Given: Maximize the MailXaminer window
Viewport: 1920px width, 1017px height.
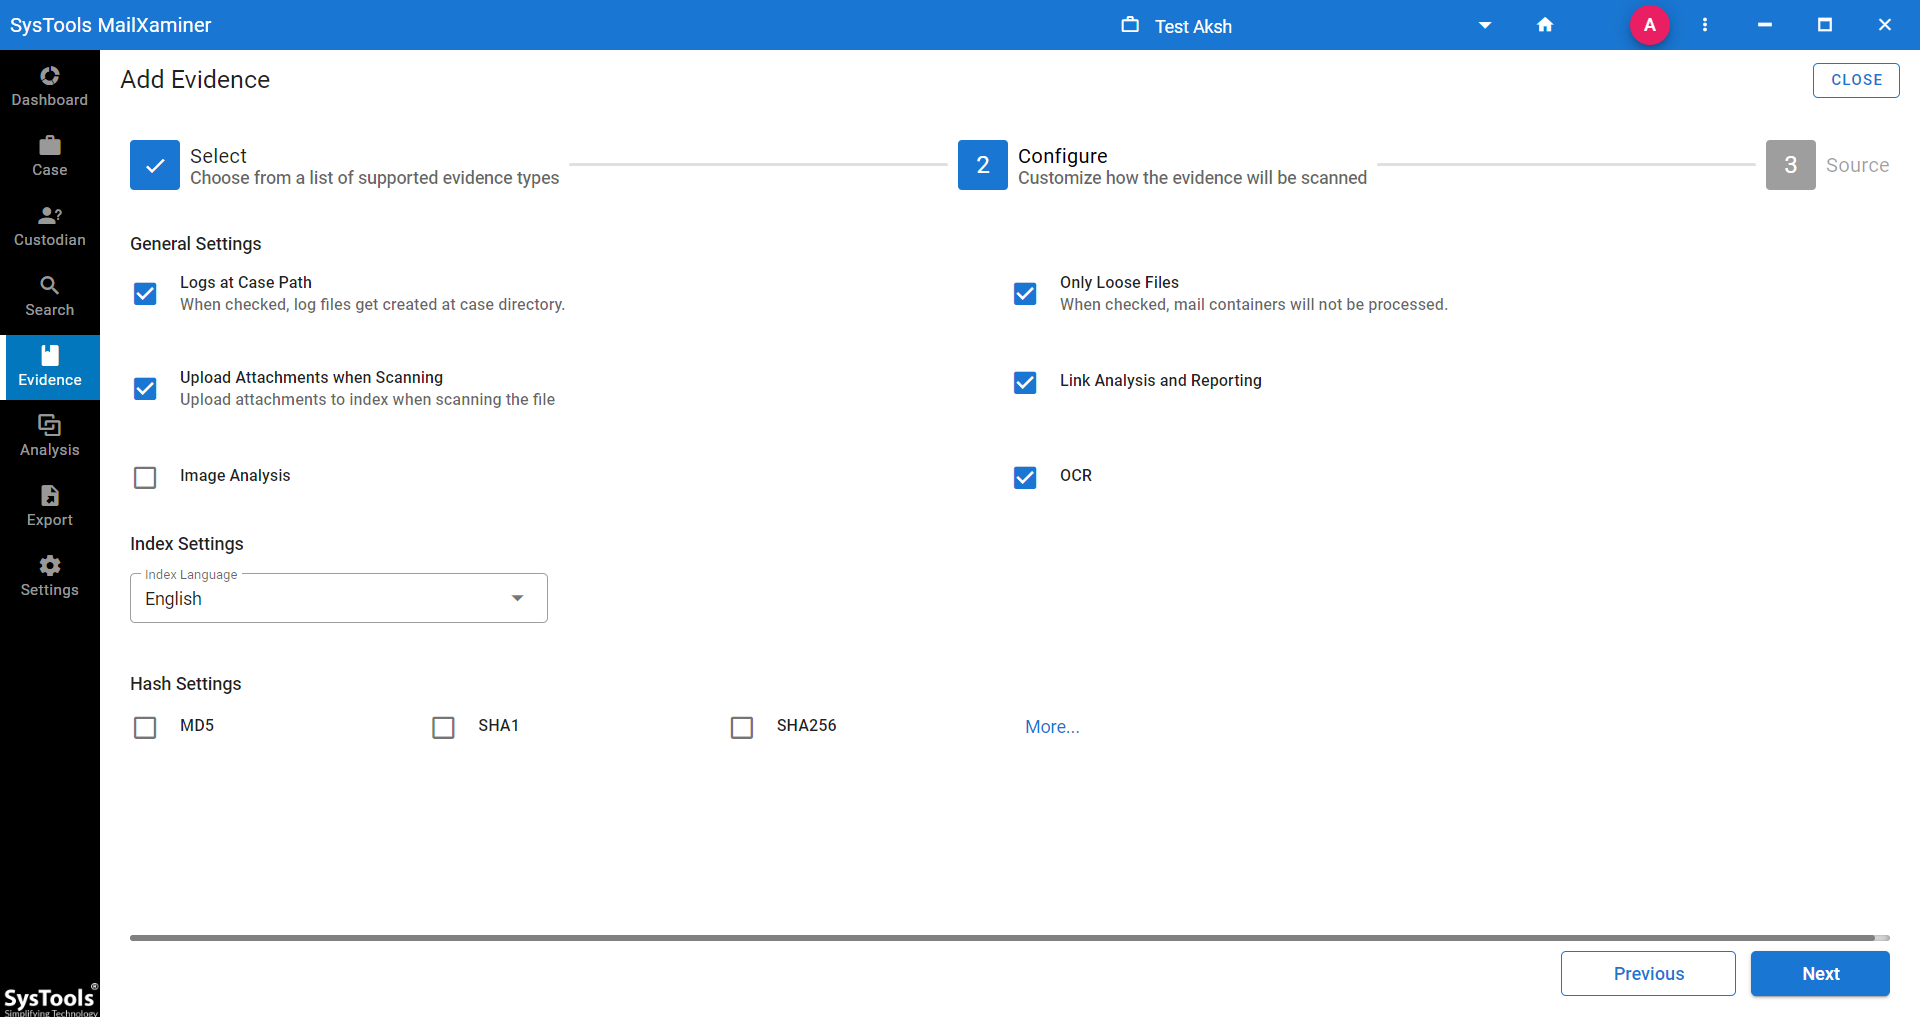Looking at the screenshot, I should 1825,25.
